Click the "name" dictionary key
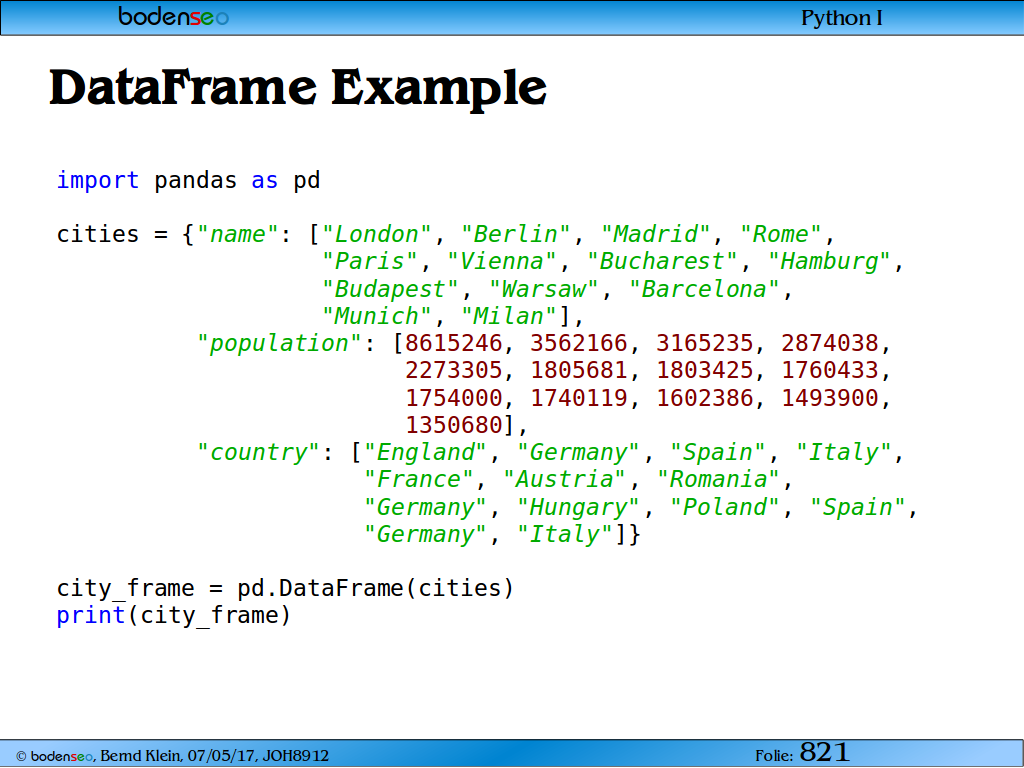This screenshot has width=1024, height=768. coord(237,234)
